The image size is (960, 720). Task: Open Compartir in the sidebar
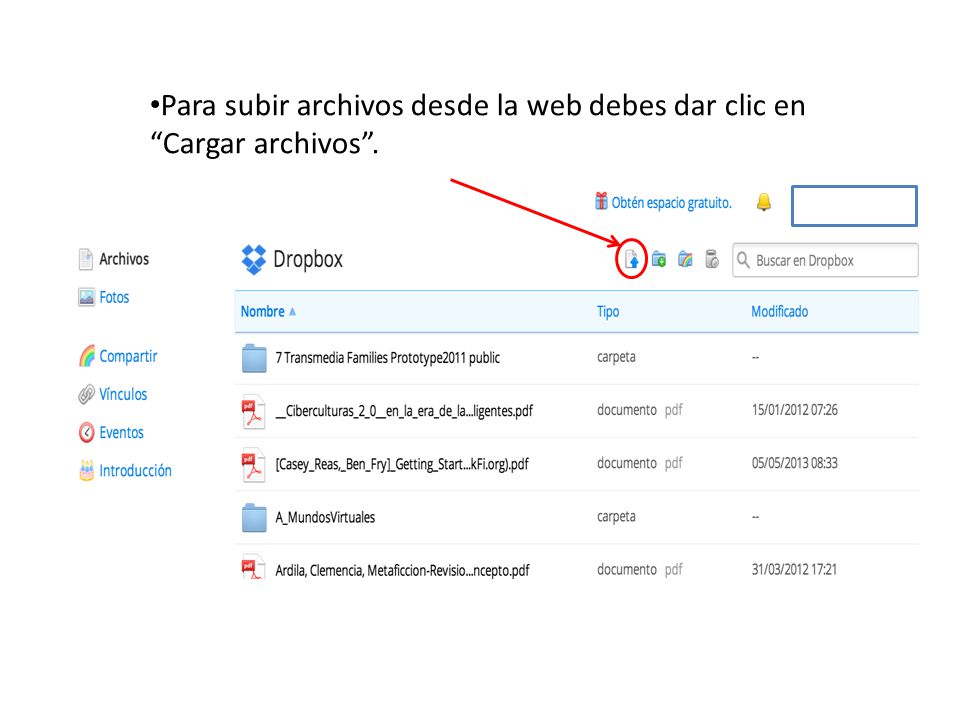click(128, 356)
